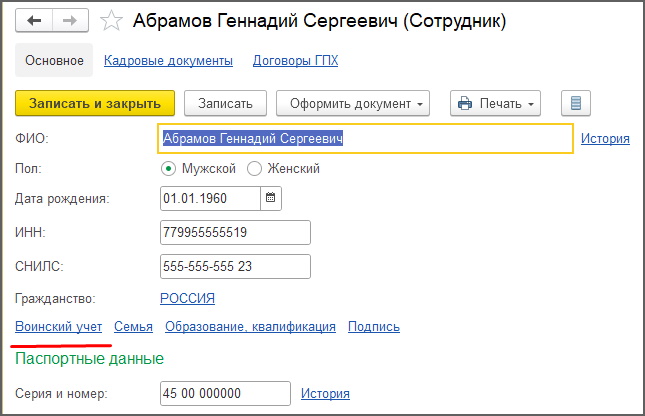Open the Воинский учет link
This screenshot has width=645, height=416.
click(58, 326)
